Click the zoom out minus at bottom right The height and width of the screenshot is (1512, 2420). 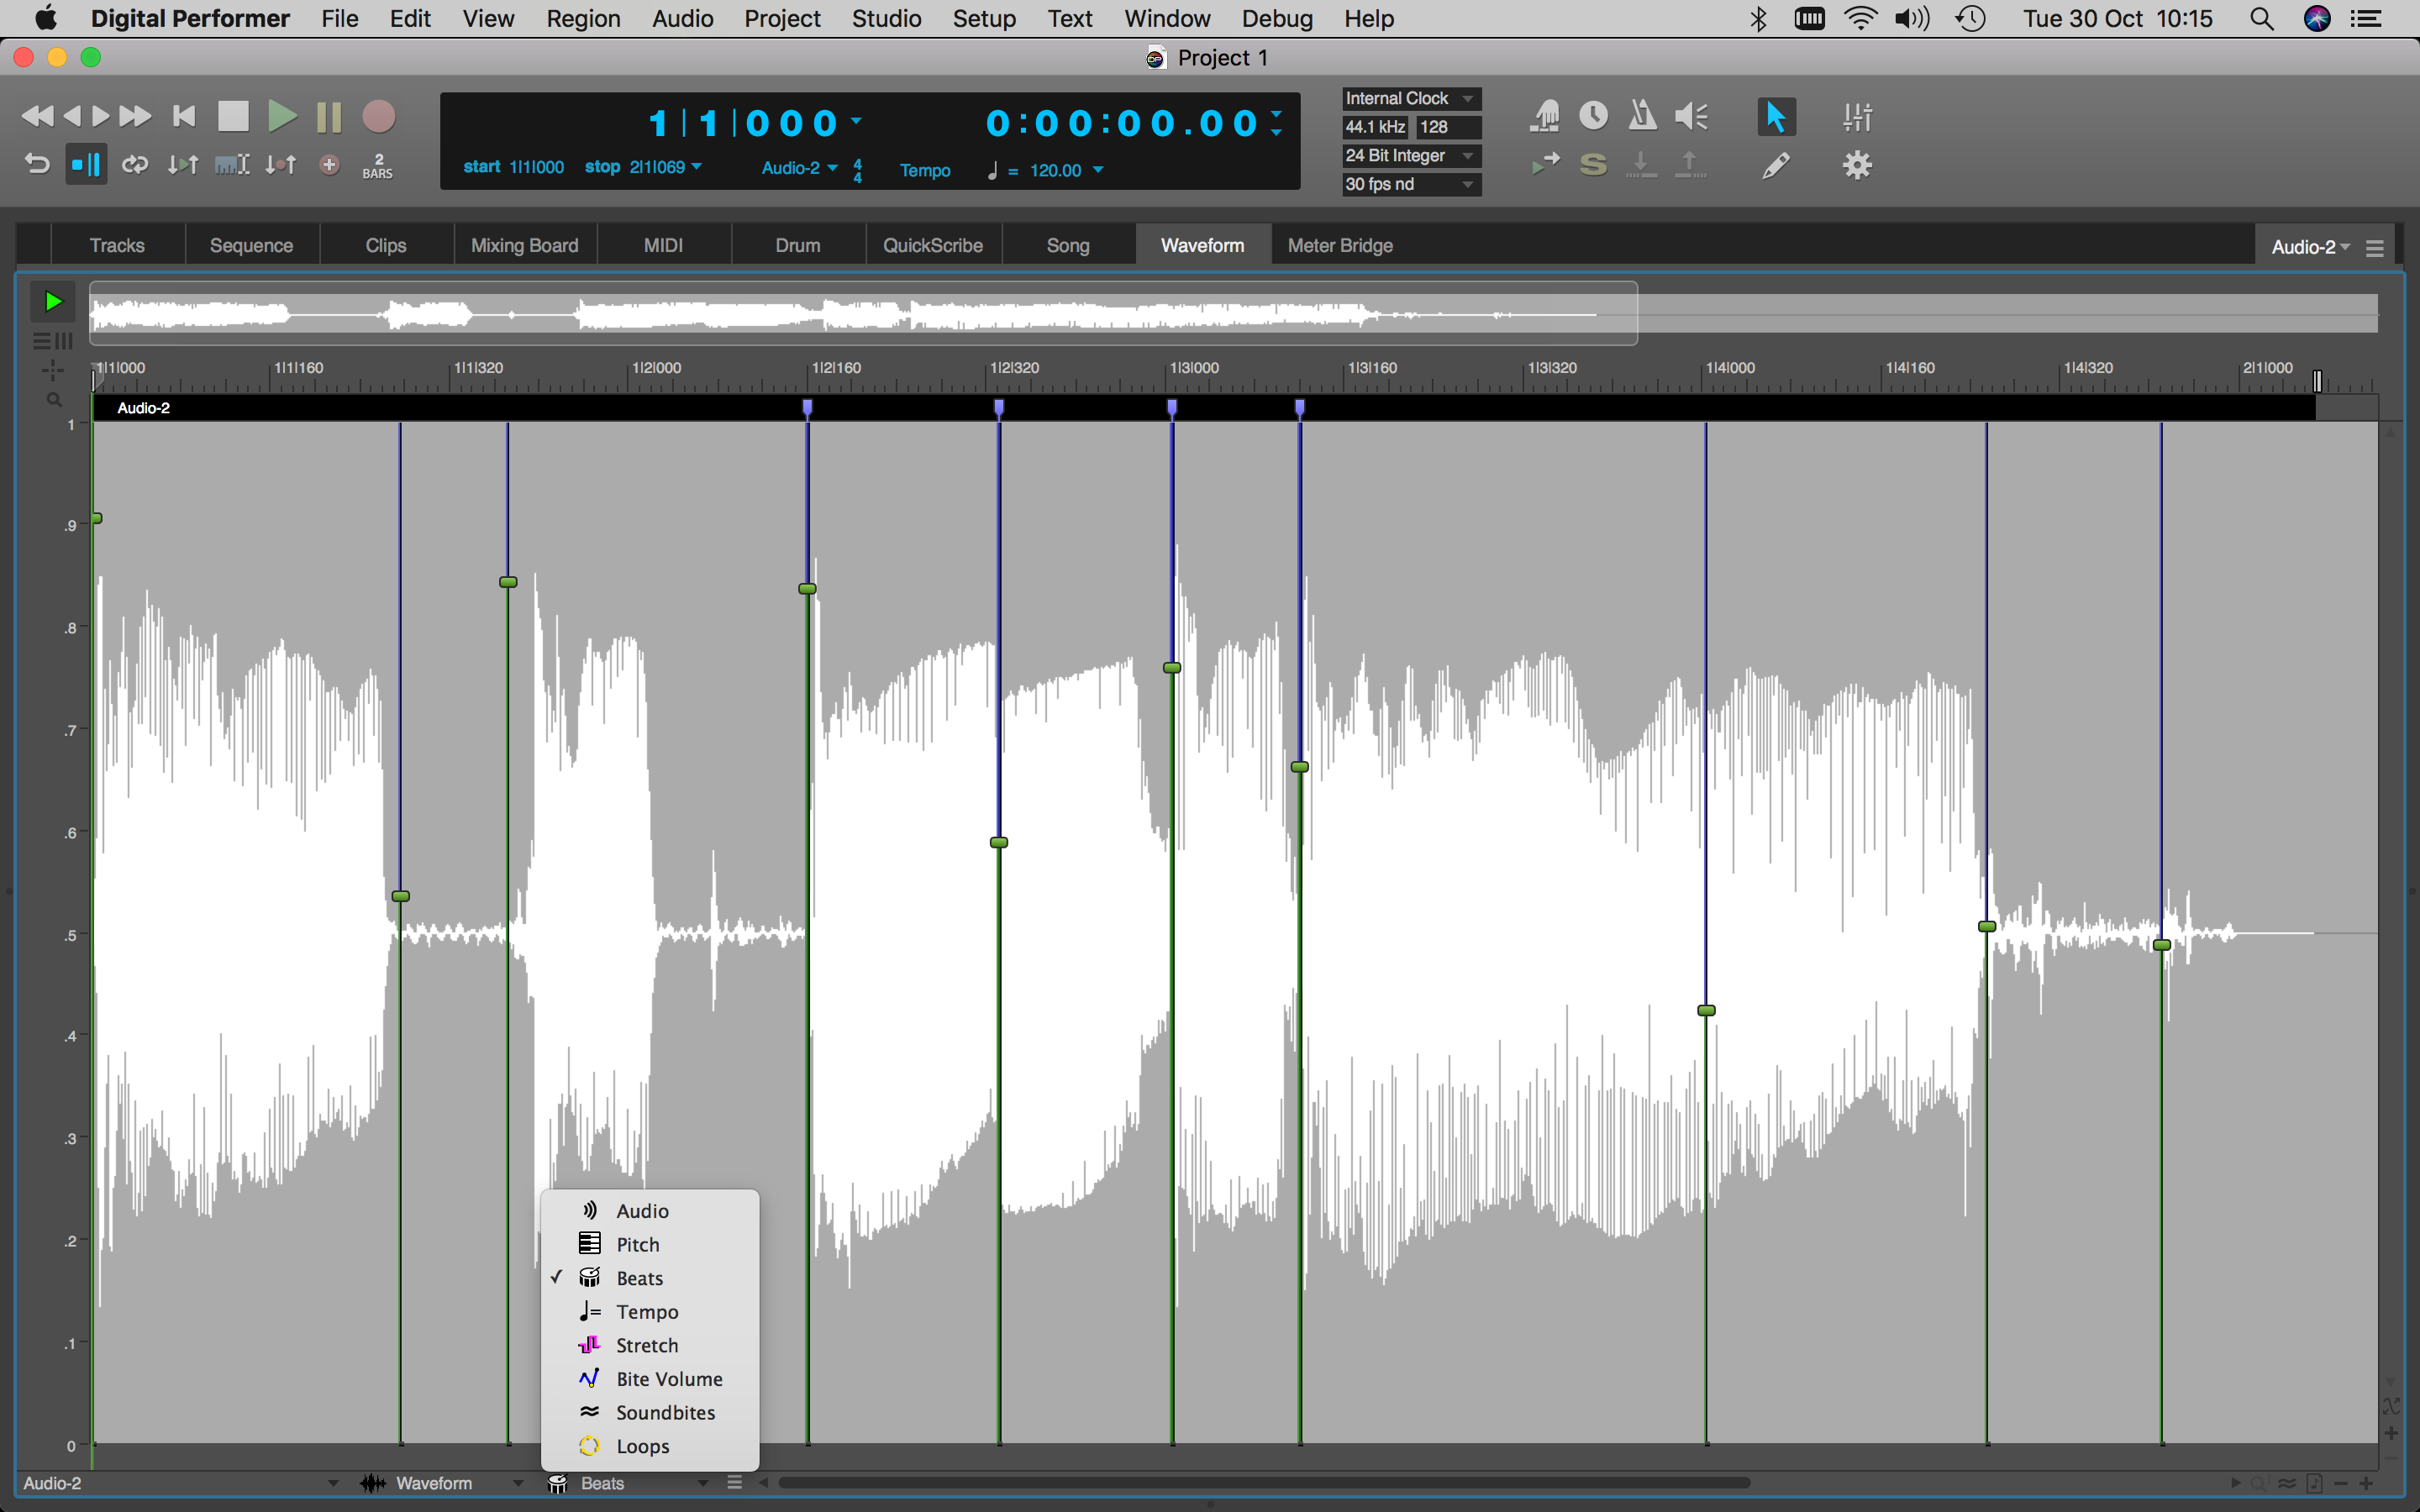click(x=2340, y=1483)
